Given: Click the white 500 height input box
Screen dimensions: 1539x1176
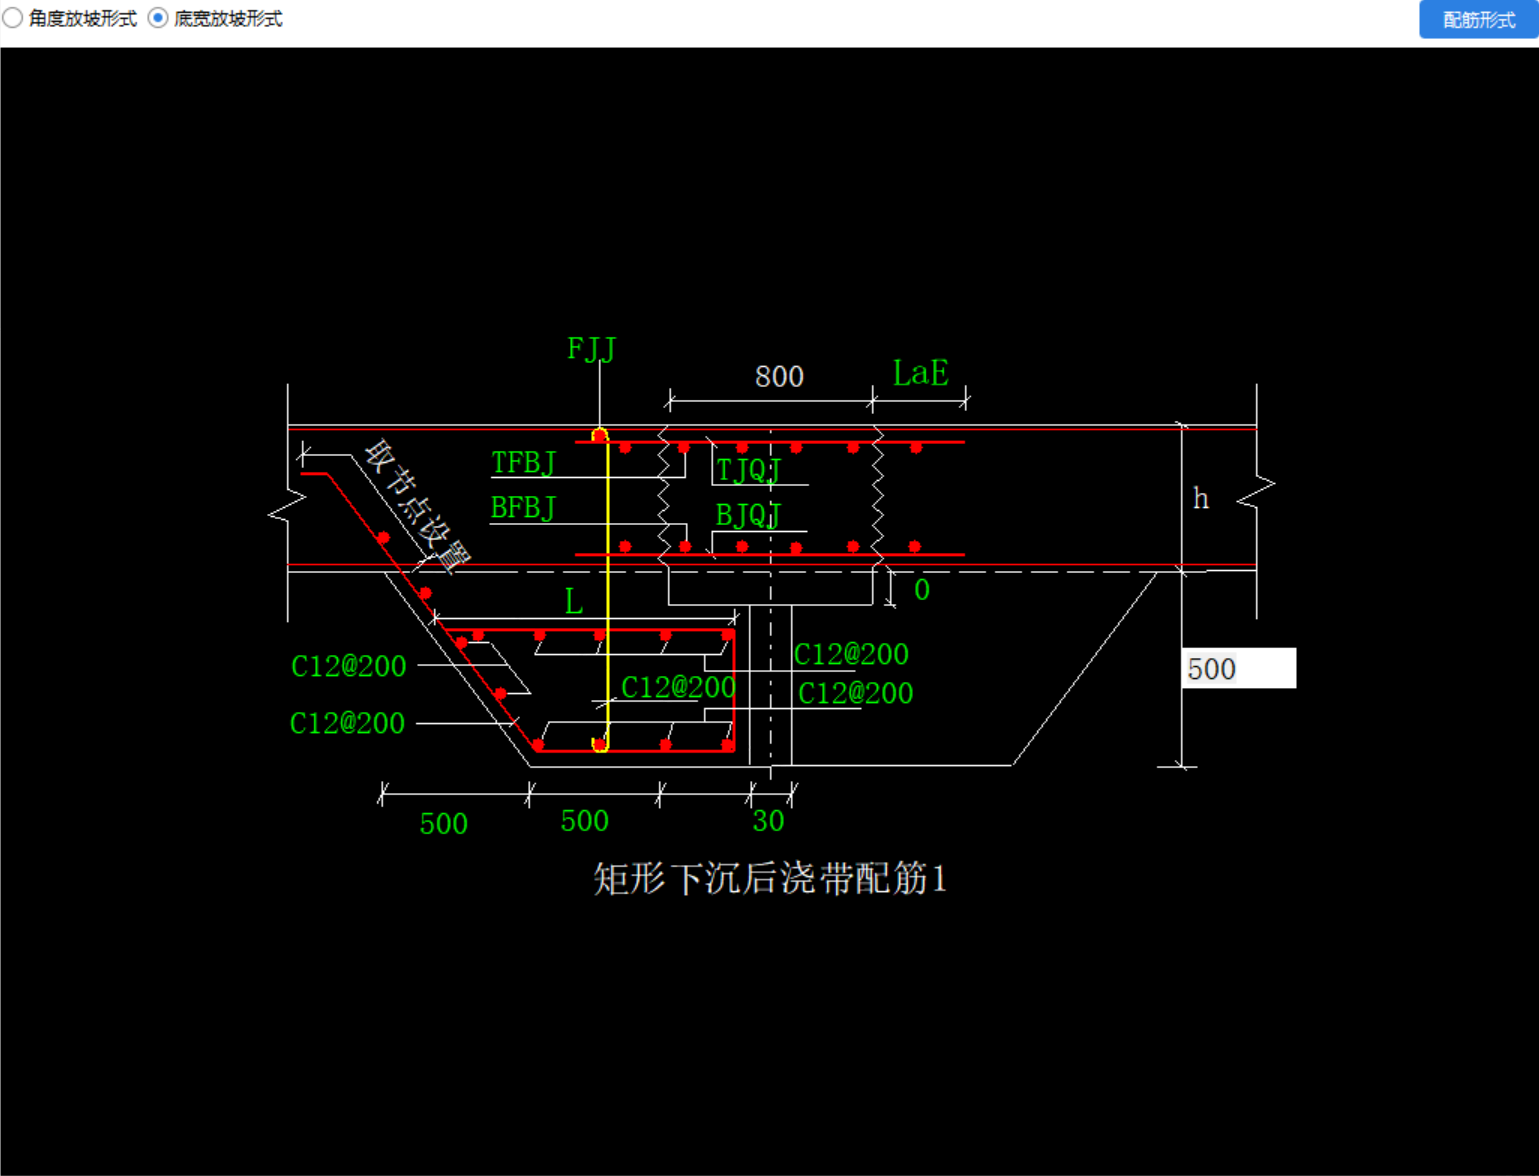Looking at the screenshot, I should pos(1239,668).
